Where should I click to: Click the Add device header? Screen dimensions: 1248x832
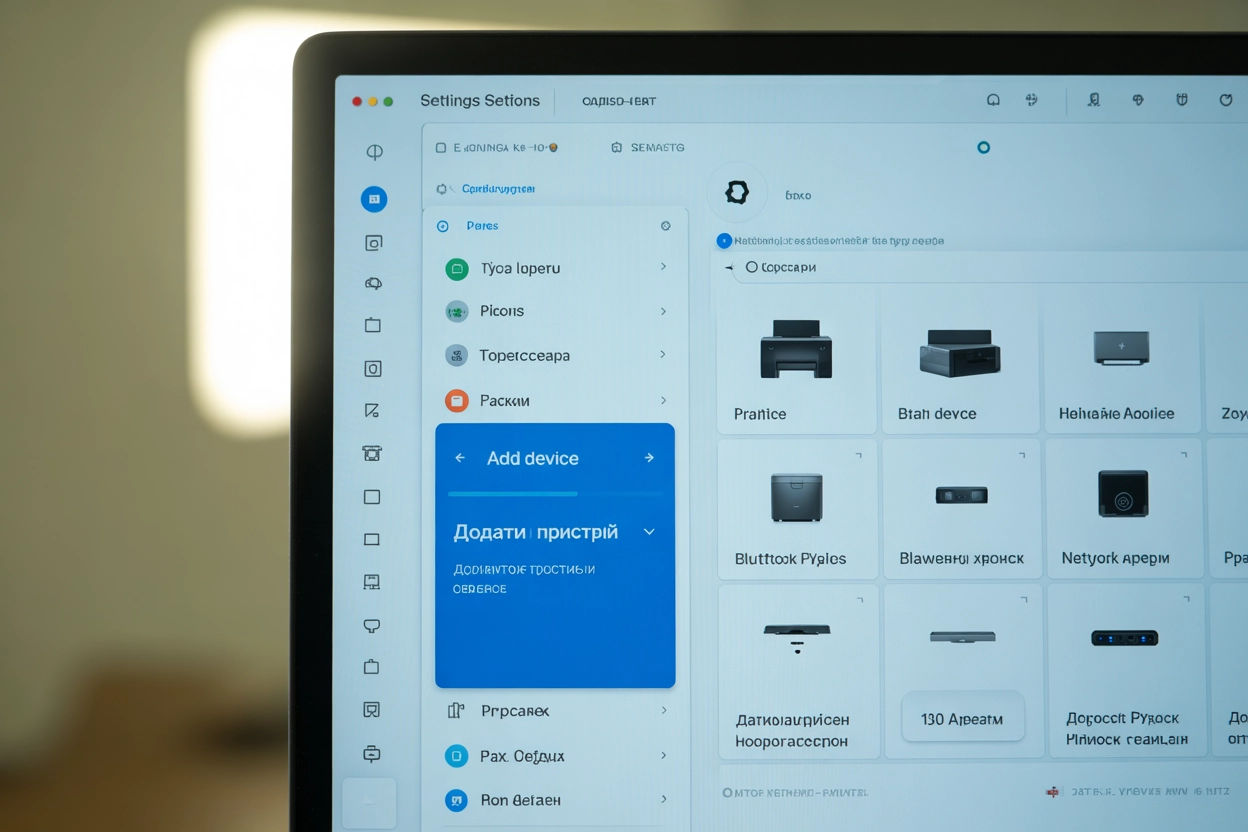pos(533,458)
